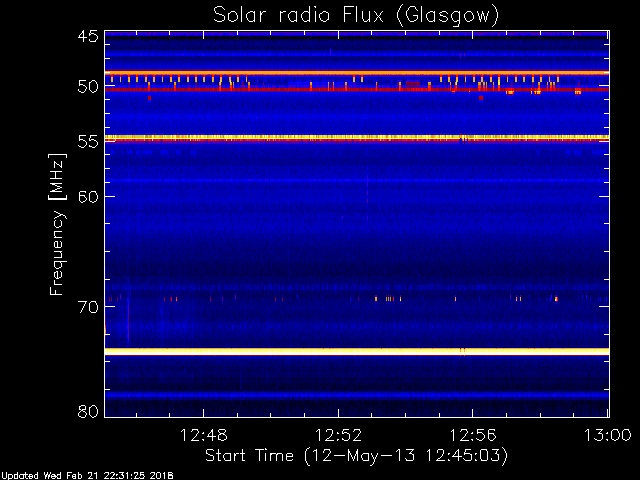Click the bright yellow band near 55 MHz
This screenshot has width=640, height=480.
[x=357, y=138]
